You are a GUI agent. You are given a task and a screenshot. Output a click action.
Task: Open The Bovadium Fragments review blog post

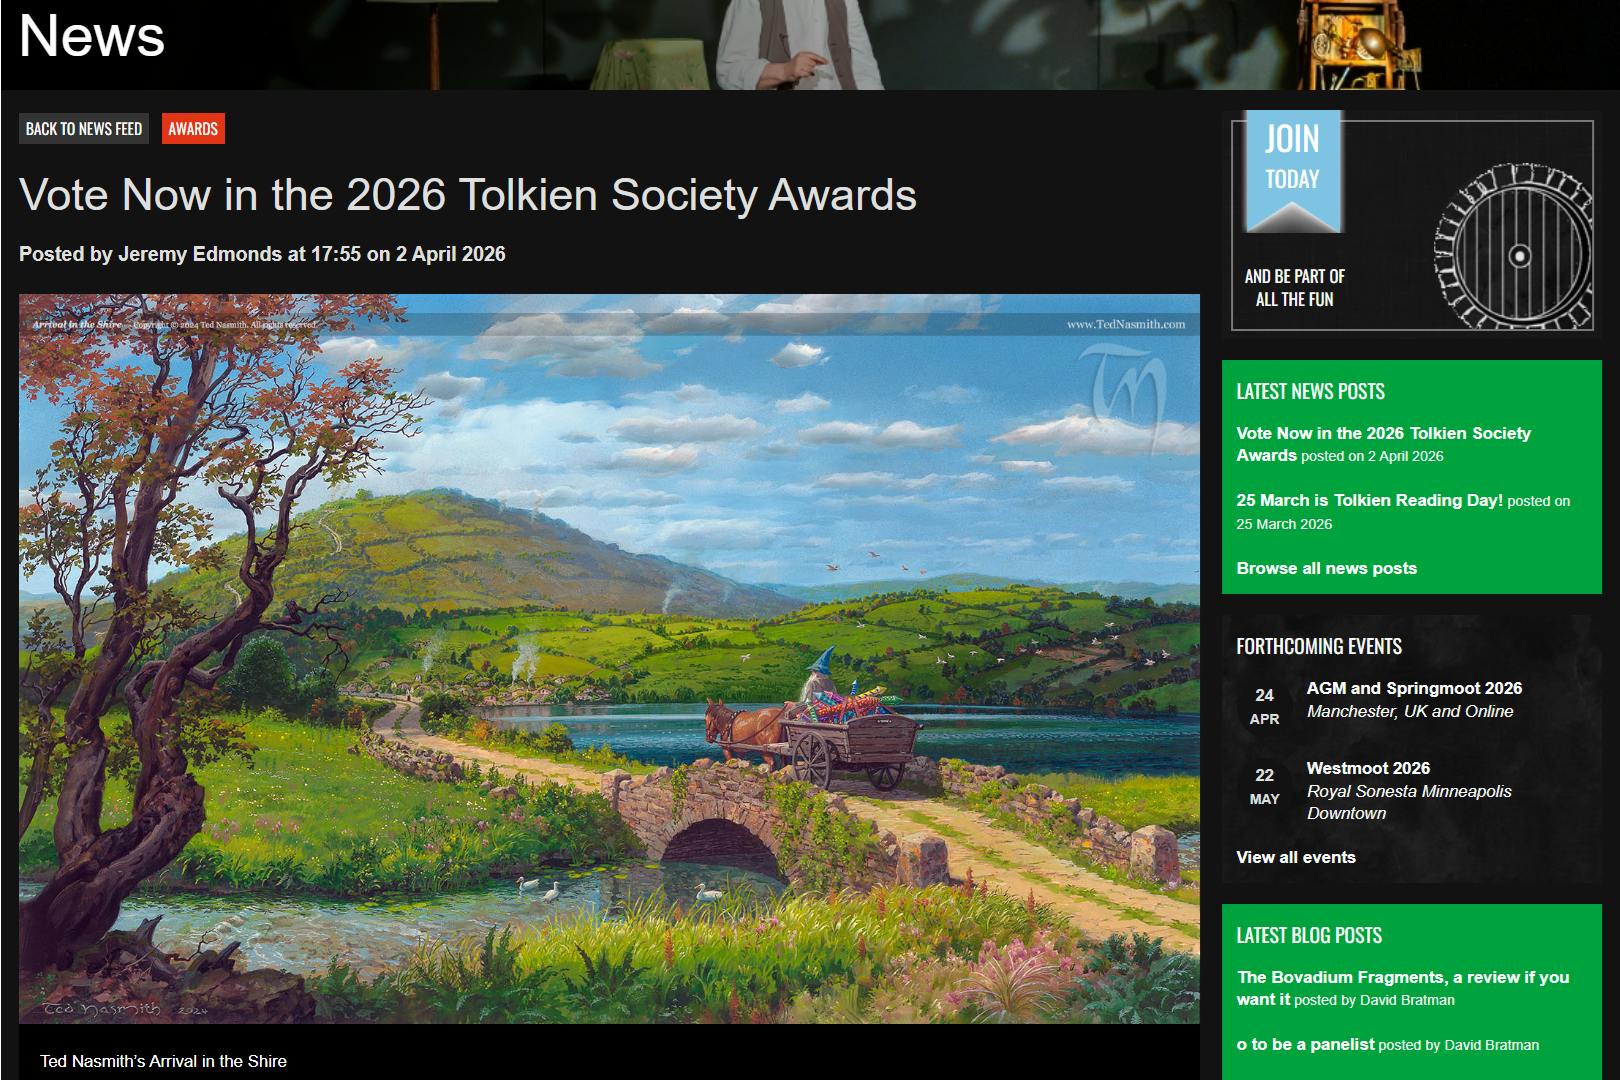pyautogui.click(x=1403, y=988)
